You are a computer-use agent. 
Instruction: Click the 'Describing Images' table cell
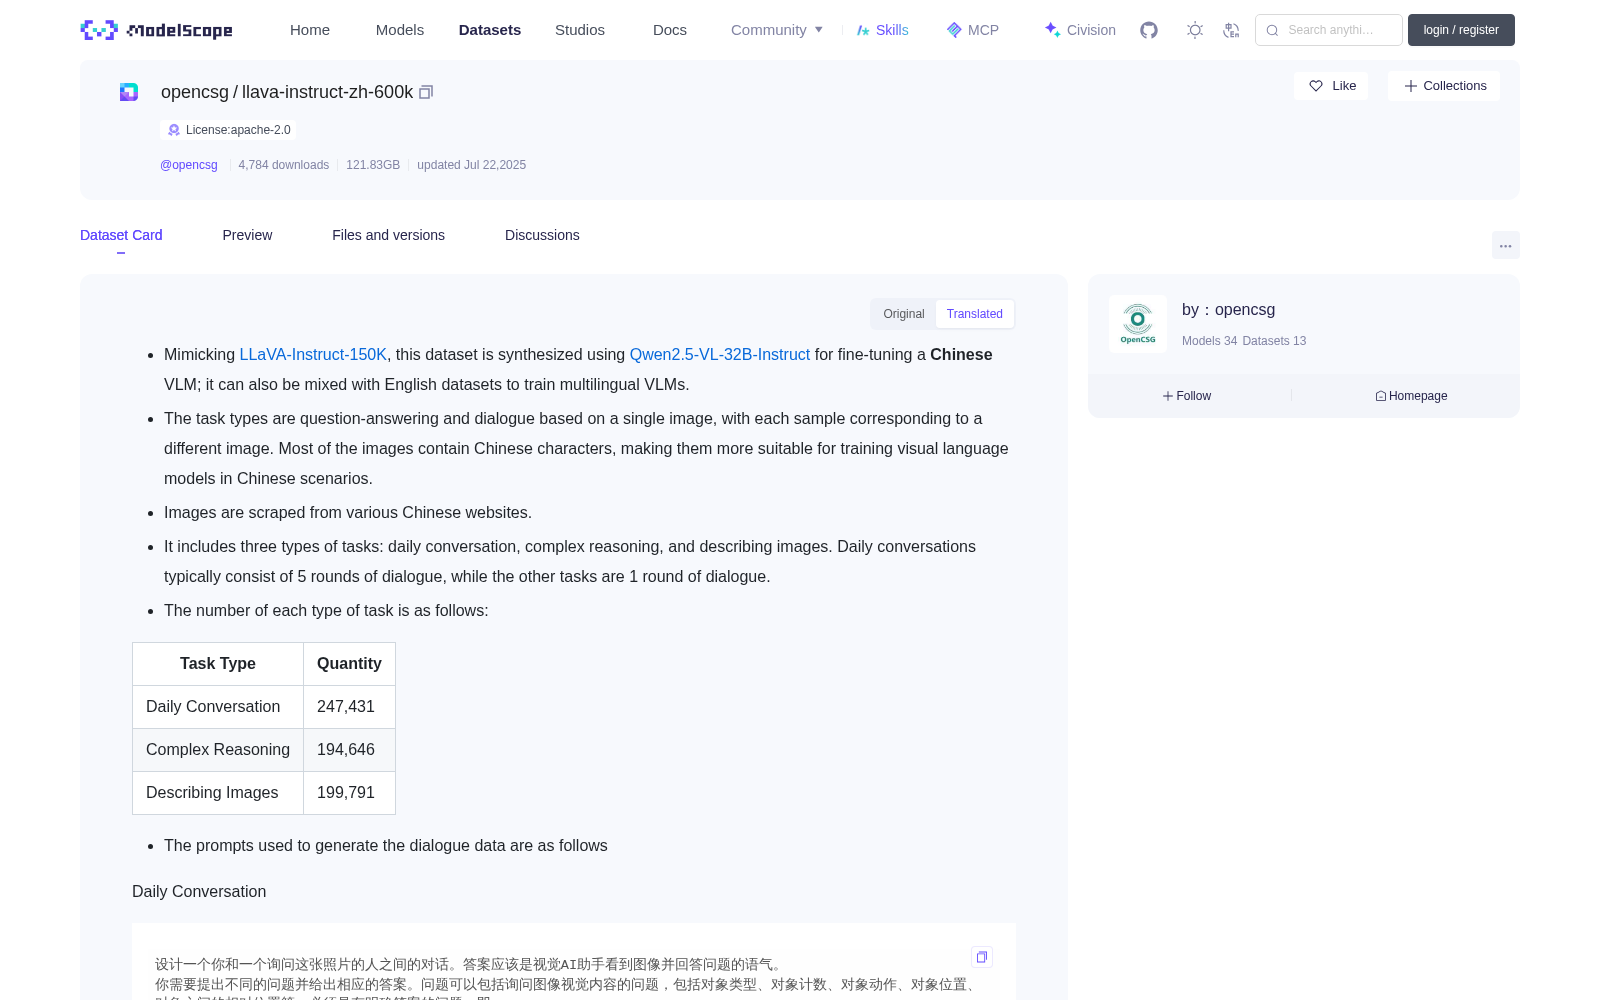pos(218,793)
